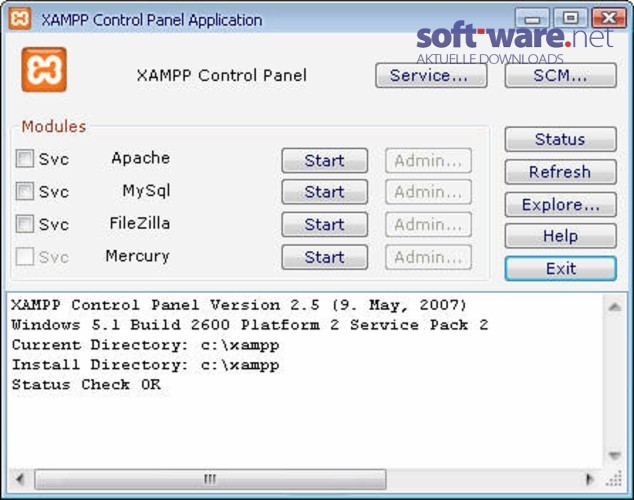Click log line 'Windows 5.1 Build 2600'

[x=250, y=325]
